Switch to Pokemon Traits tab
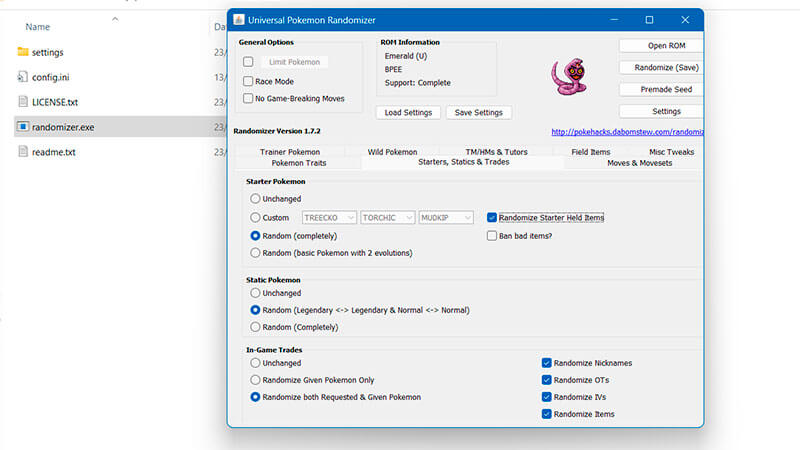 298,163
